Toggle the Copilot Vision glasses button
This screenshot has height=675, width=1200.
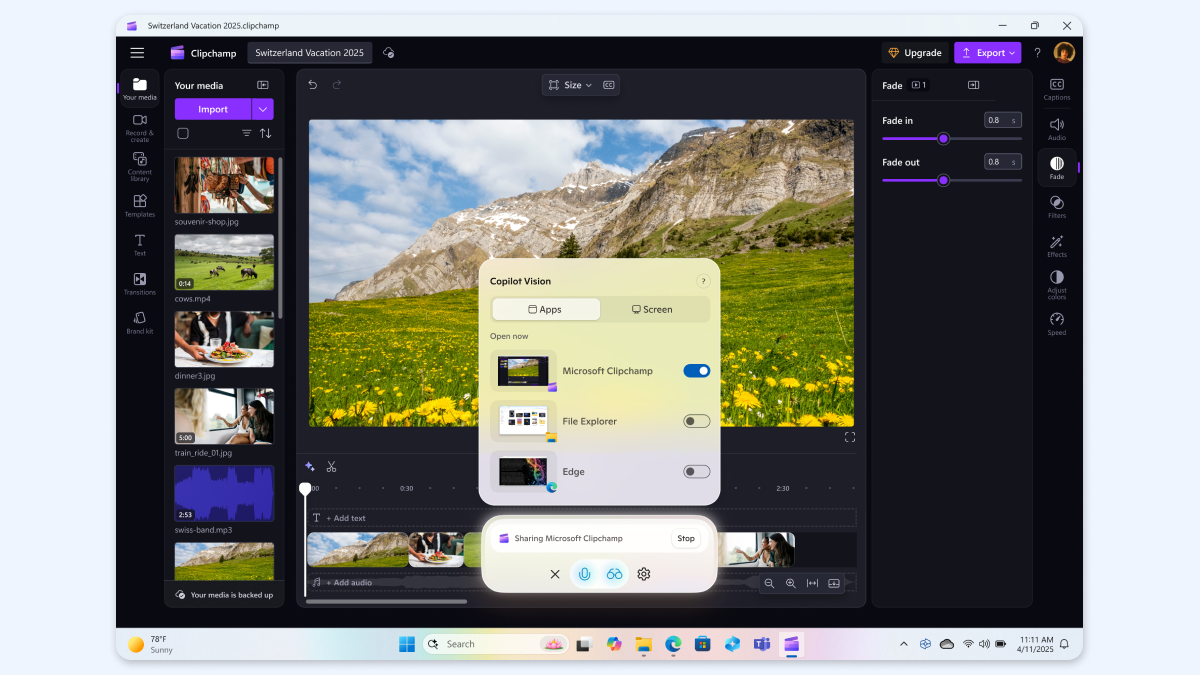pos(614,574)
